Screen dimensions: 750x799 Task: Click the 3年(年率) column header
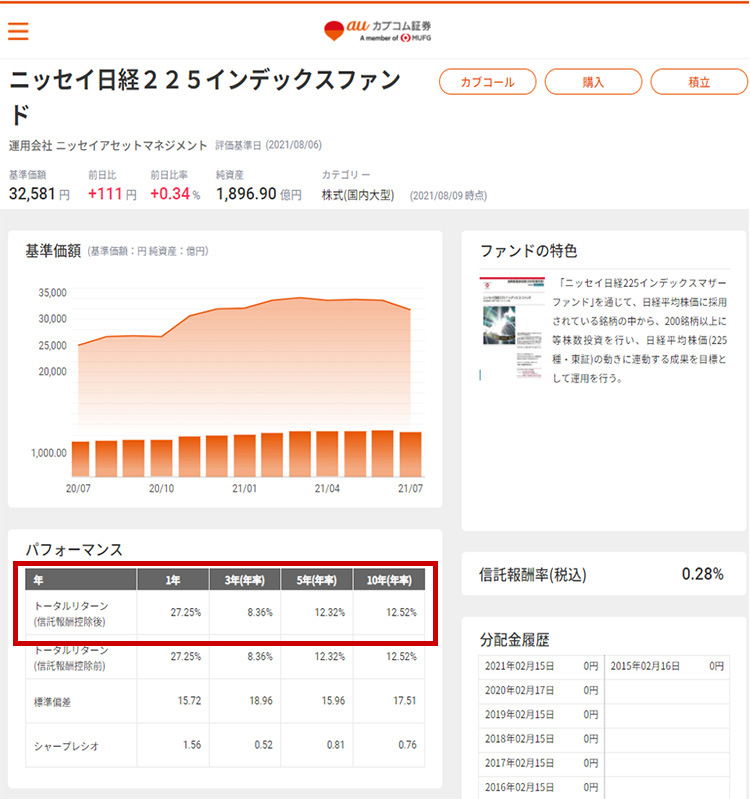(x=245, y=580)
